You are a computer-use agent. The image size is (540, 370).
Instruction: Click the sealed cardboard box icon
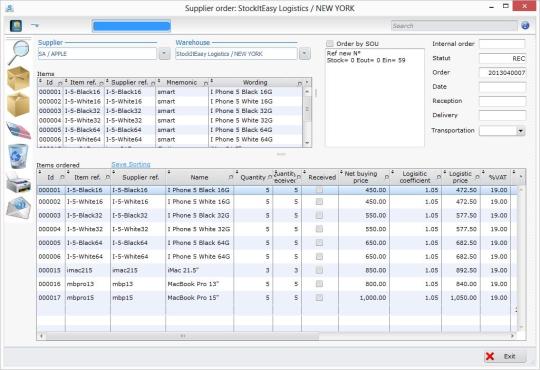coord(18,78)
